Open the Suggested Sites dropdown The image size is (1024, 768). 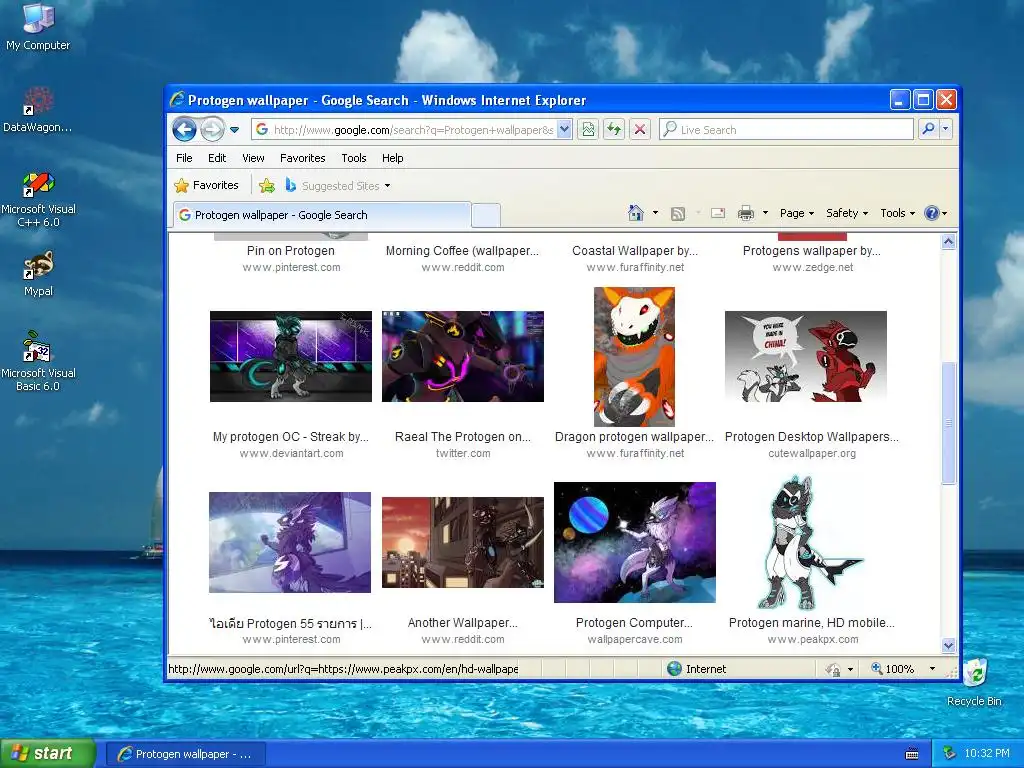(x=338, y=186)
